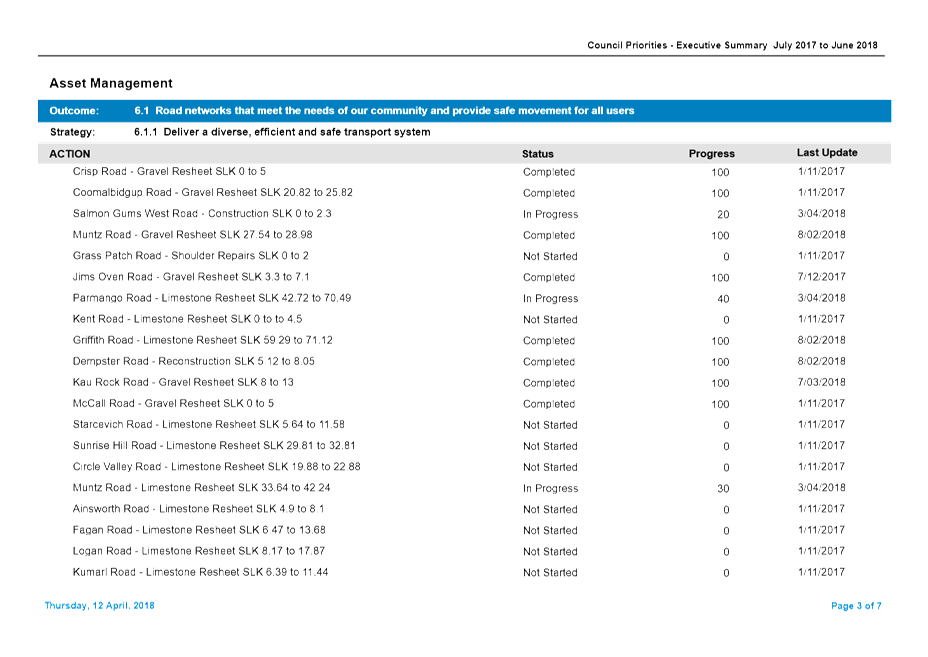Click progress value 20 for Salmon Gums West Road
928x657 pixels.
723,215
